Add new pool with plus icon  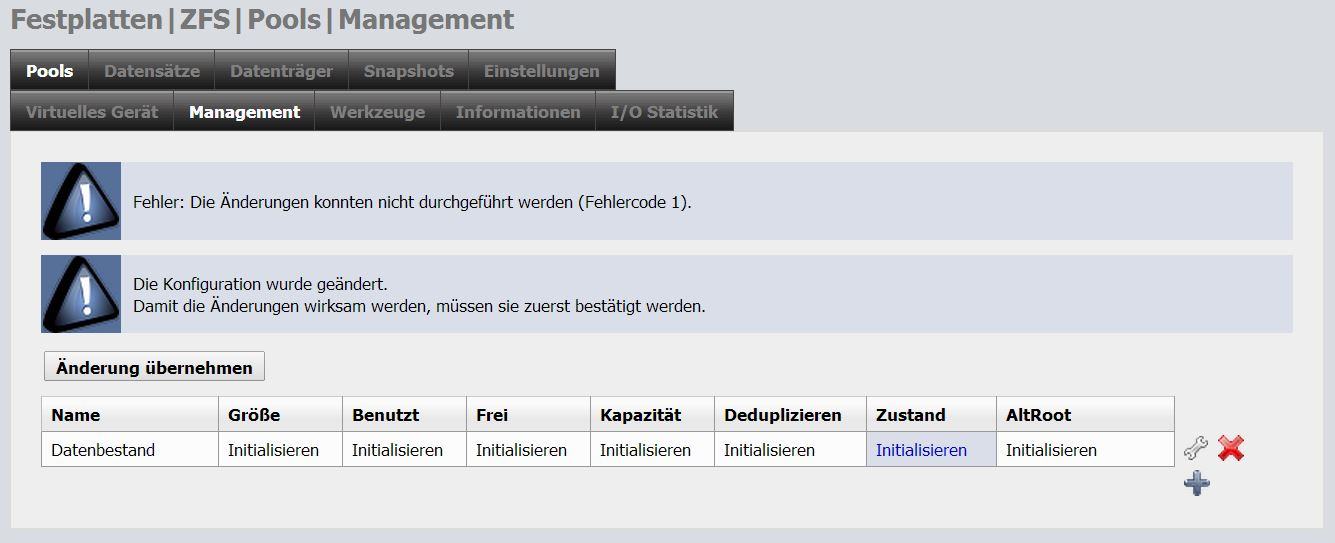click(1196, 483)
